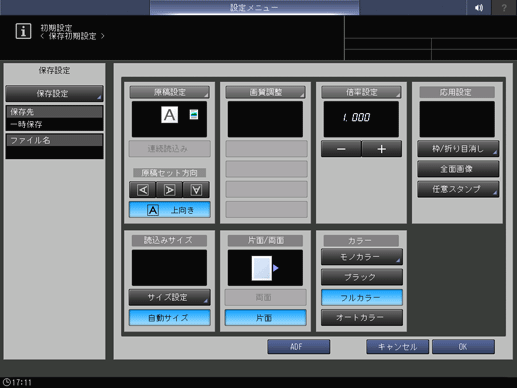Open 任意スタンプ stamp settings
Image resolution: width=517 pixels, height=388 pixels.
[458, 189]
